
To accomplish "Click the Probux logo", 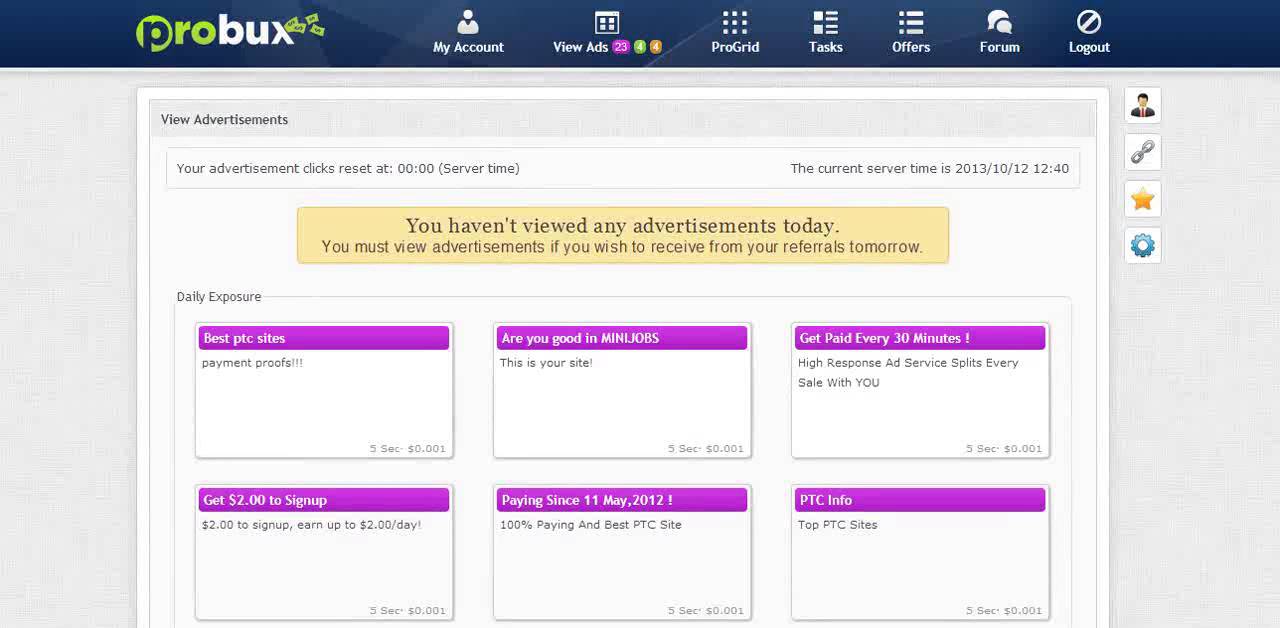I will pos(230,31).
